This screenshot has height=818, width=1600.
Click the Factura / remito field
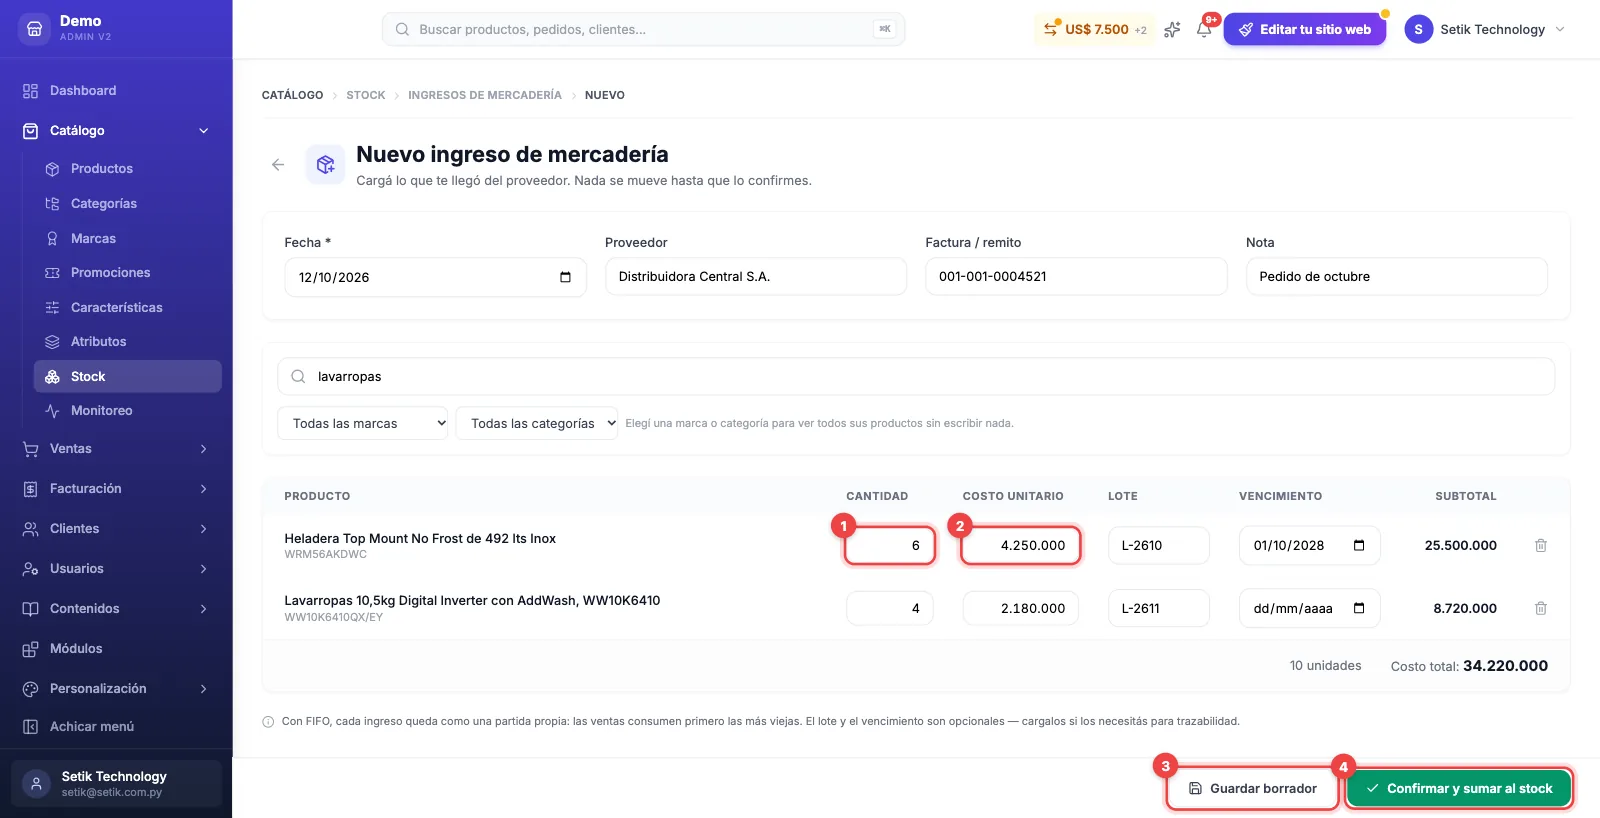[1076, 276]
